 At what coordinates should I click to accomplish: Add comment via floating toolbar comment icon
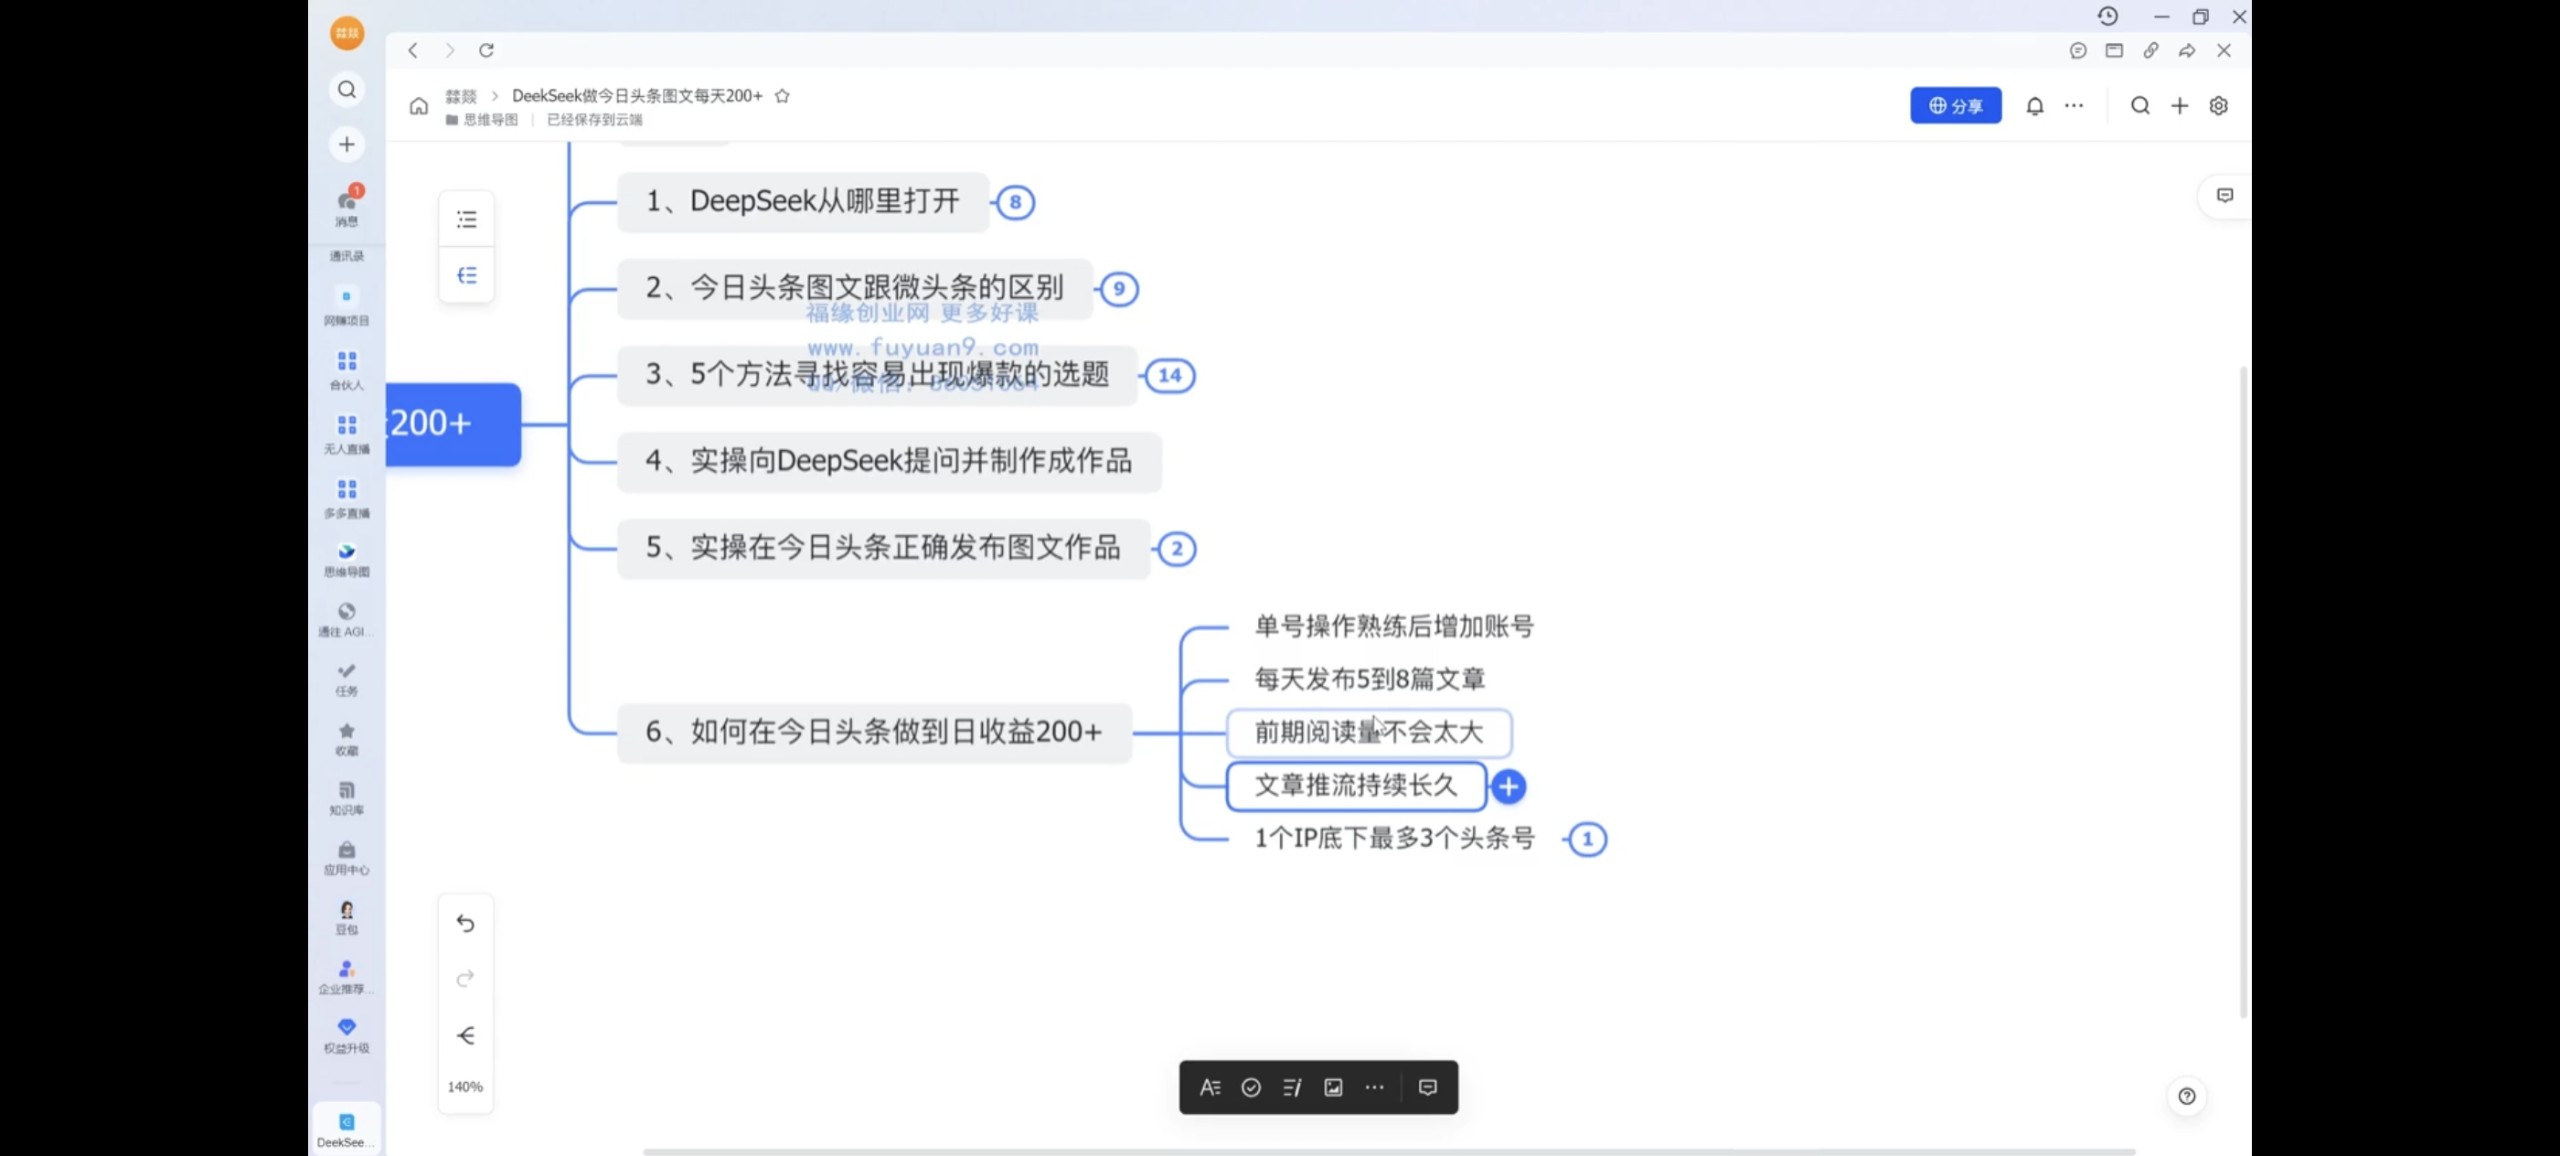(1428, 1087)
